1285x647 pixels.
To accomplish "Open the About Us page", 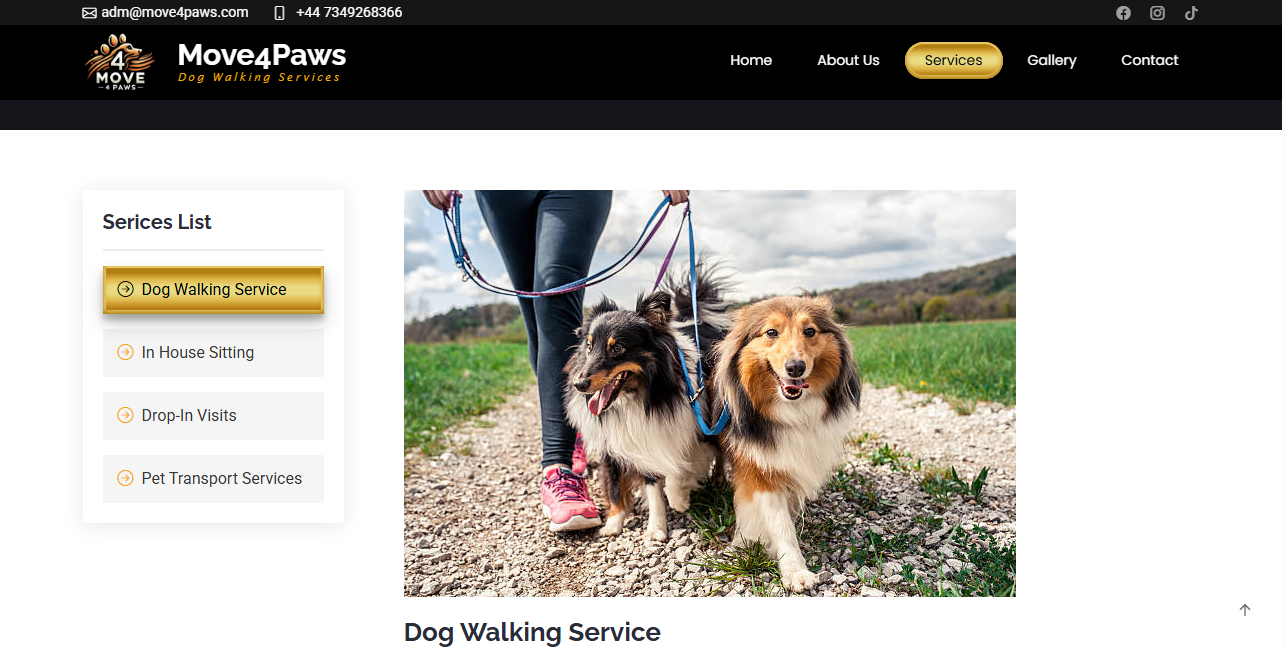I will point(848,60).
